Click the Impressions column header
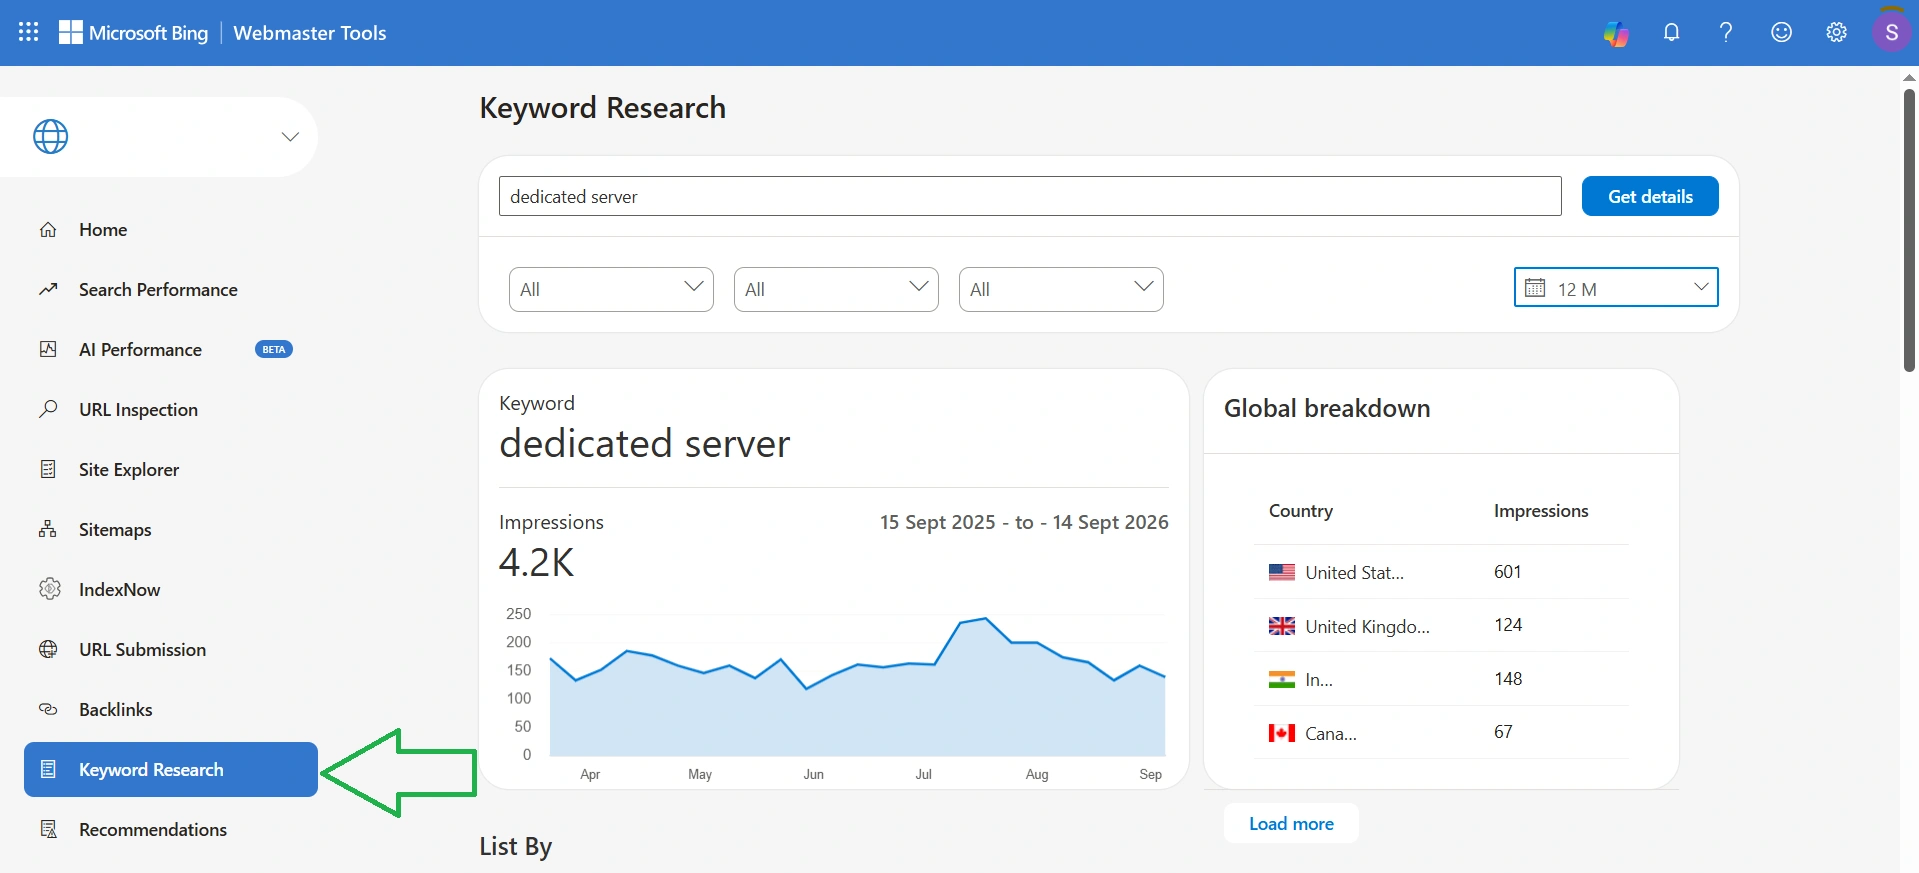 pyautogui.click(x=1541, y=511)
